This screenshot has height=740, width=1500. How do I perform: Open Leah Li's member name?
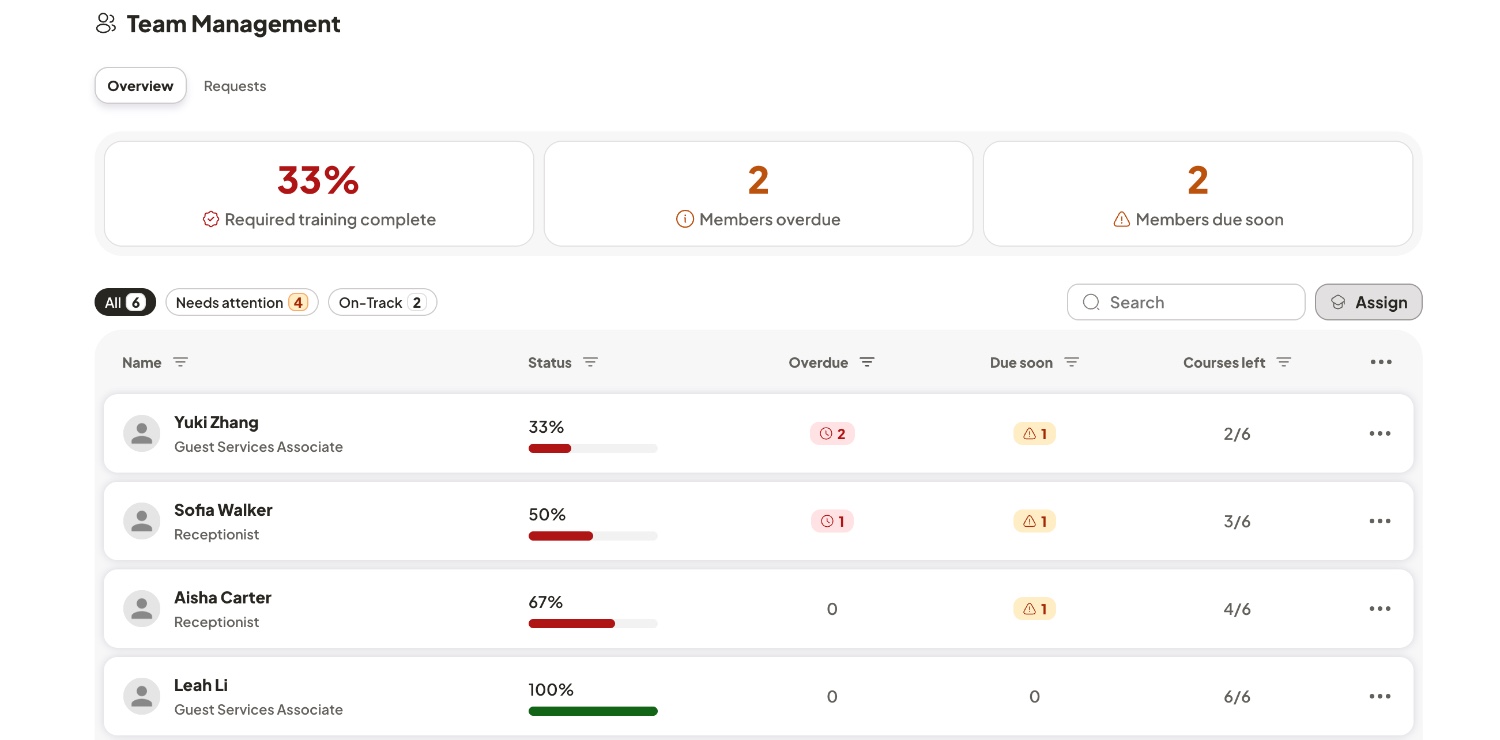(x=201, y=685)
